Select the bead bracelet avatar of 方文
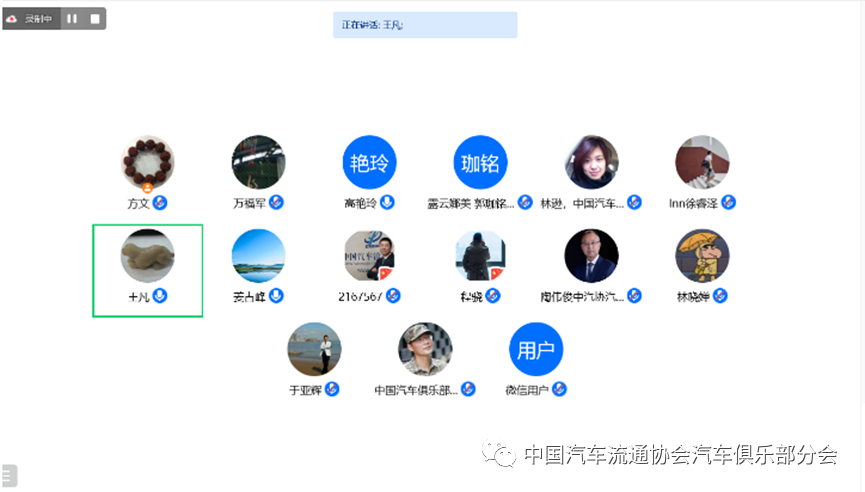Image resolution: width=865 pixels, height=492 pixels. click(x=147, y=163)
